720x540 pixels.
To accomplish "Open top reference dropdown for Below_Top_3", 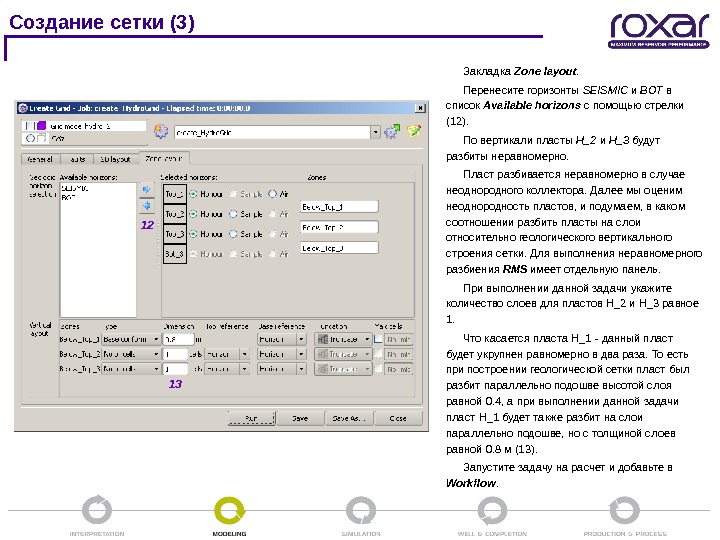I will pyautogui.click(x=245, y=369).
